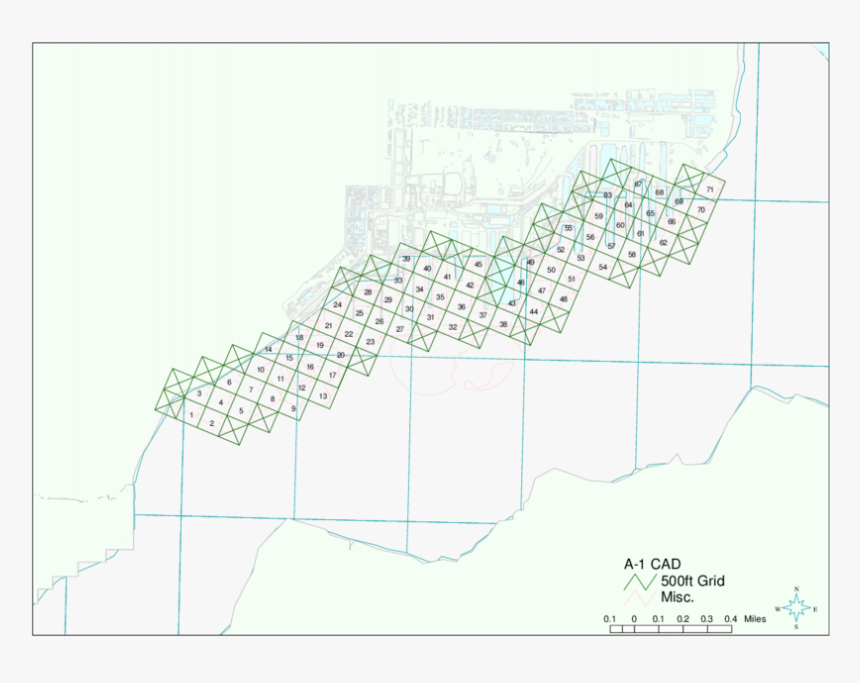860x683 pixels.
Task: Select grid cell labeled 66
Action: click(x=672, y=222)
